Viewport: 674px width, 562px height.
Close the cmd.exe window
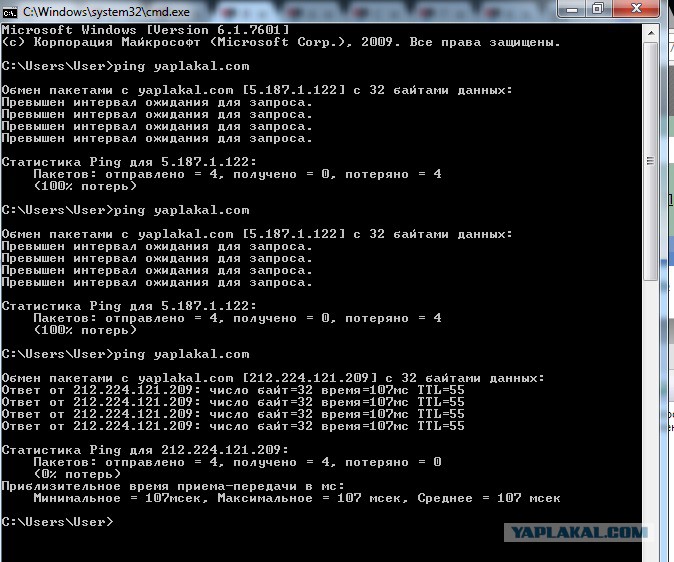click(636, 9)
